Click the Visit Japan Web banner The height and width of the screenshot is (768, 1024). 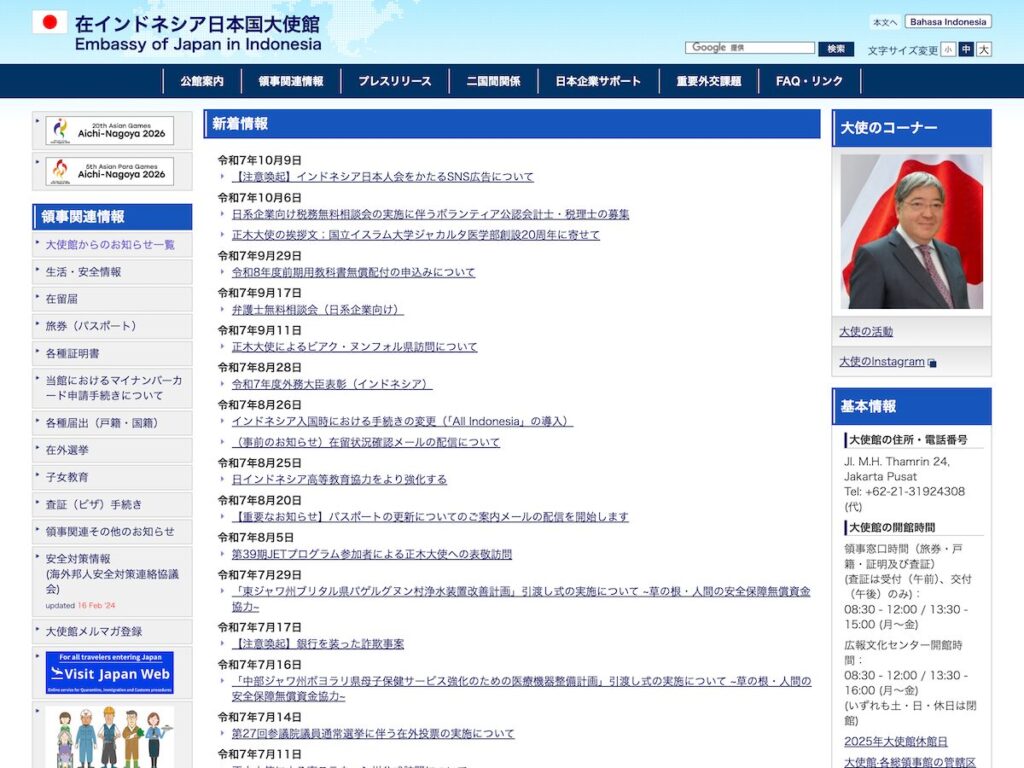109,673
